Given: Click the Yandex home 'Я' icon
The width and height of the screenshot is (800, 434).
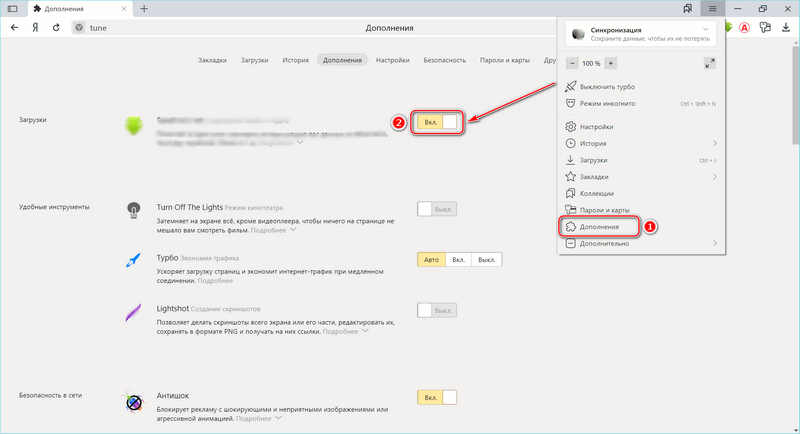Looking at the screenshot, I should [x=35, y=28].
